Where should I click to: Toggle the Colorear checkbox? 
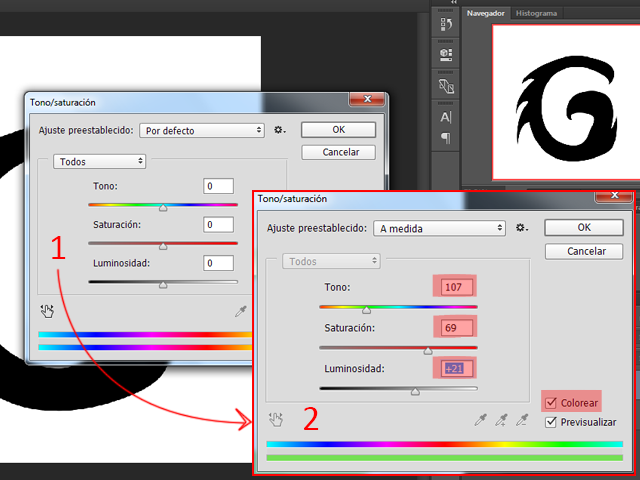(x=551, y=403)
